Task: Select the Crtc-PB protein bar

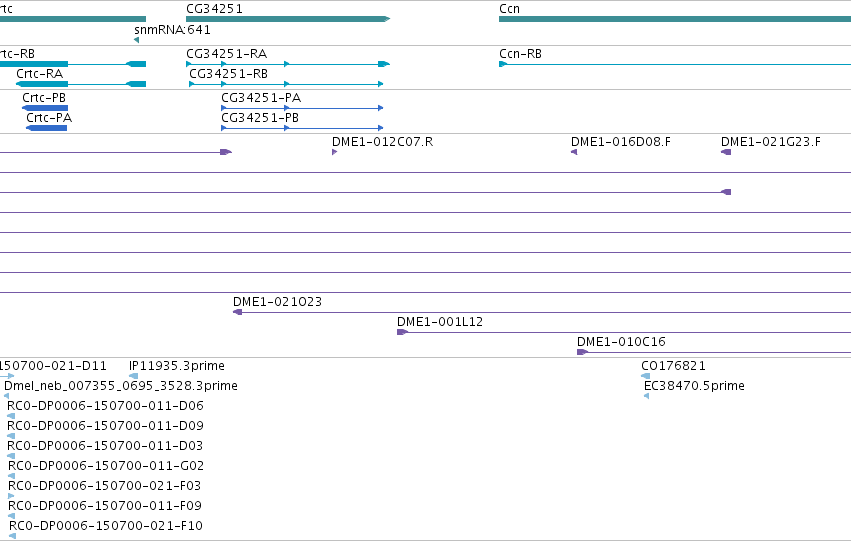Action: 45,108
